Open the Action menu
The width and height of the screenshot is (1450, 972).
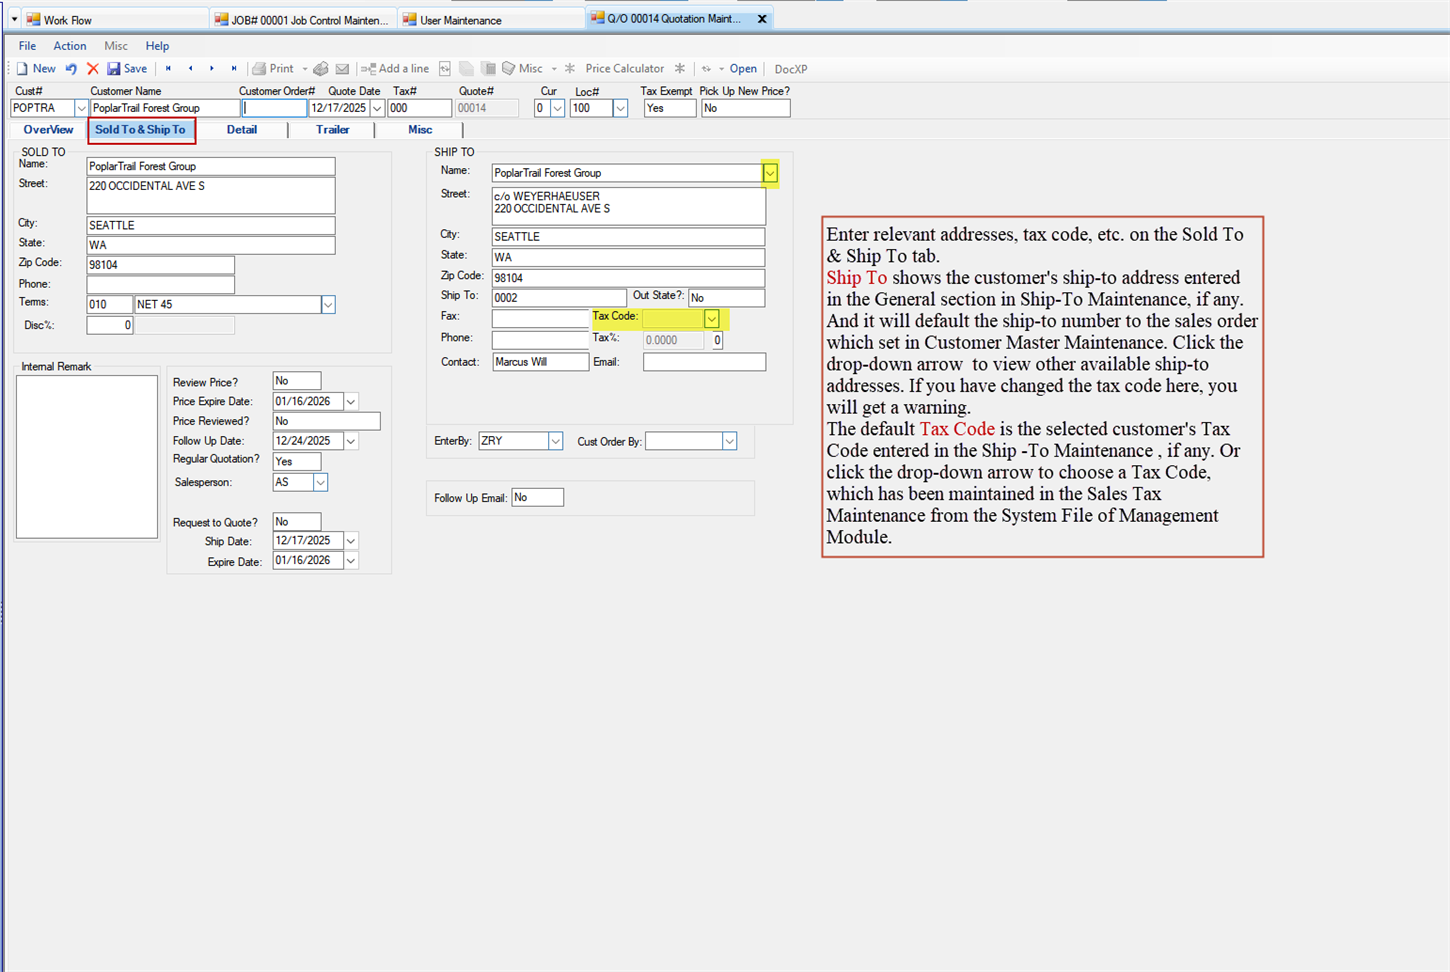pyautogui.click(x=69, y=46)
